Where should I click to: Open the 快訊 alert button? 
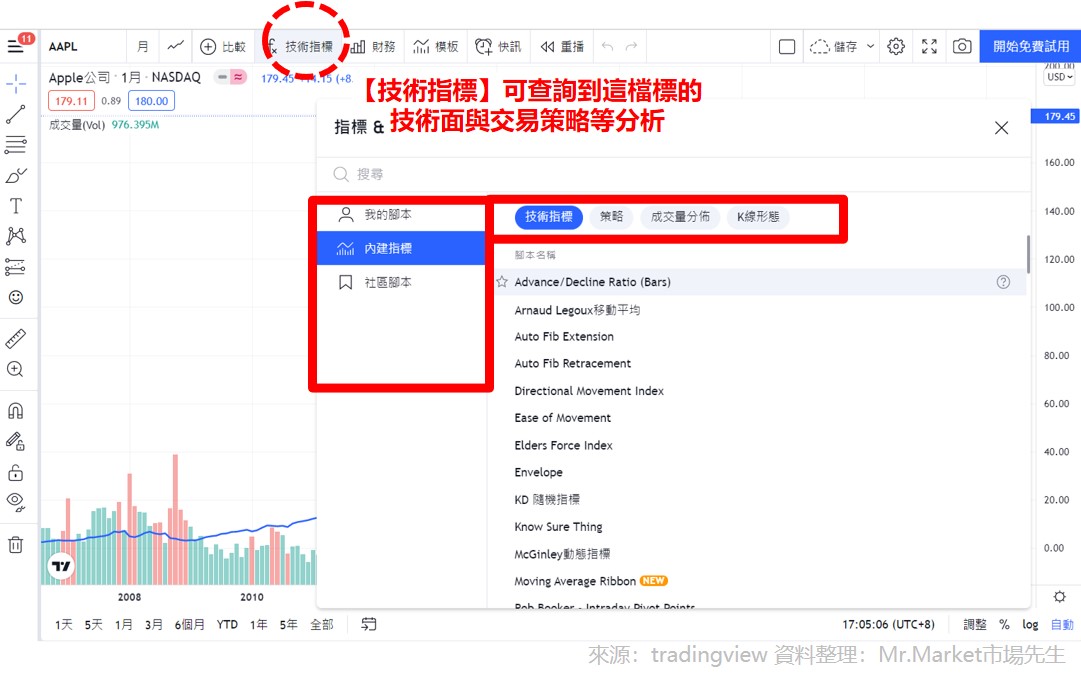coord(498,47)
